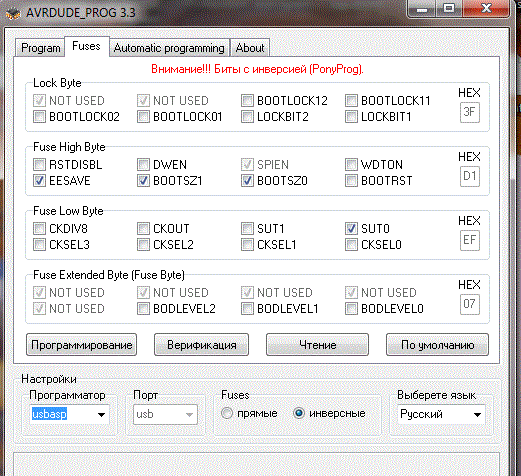The image size is (521, 476).
Task: Toggle the CKSEL0 checkbox
Action: [x=351, y=245]
